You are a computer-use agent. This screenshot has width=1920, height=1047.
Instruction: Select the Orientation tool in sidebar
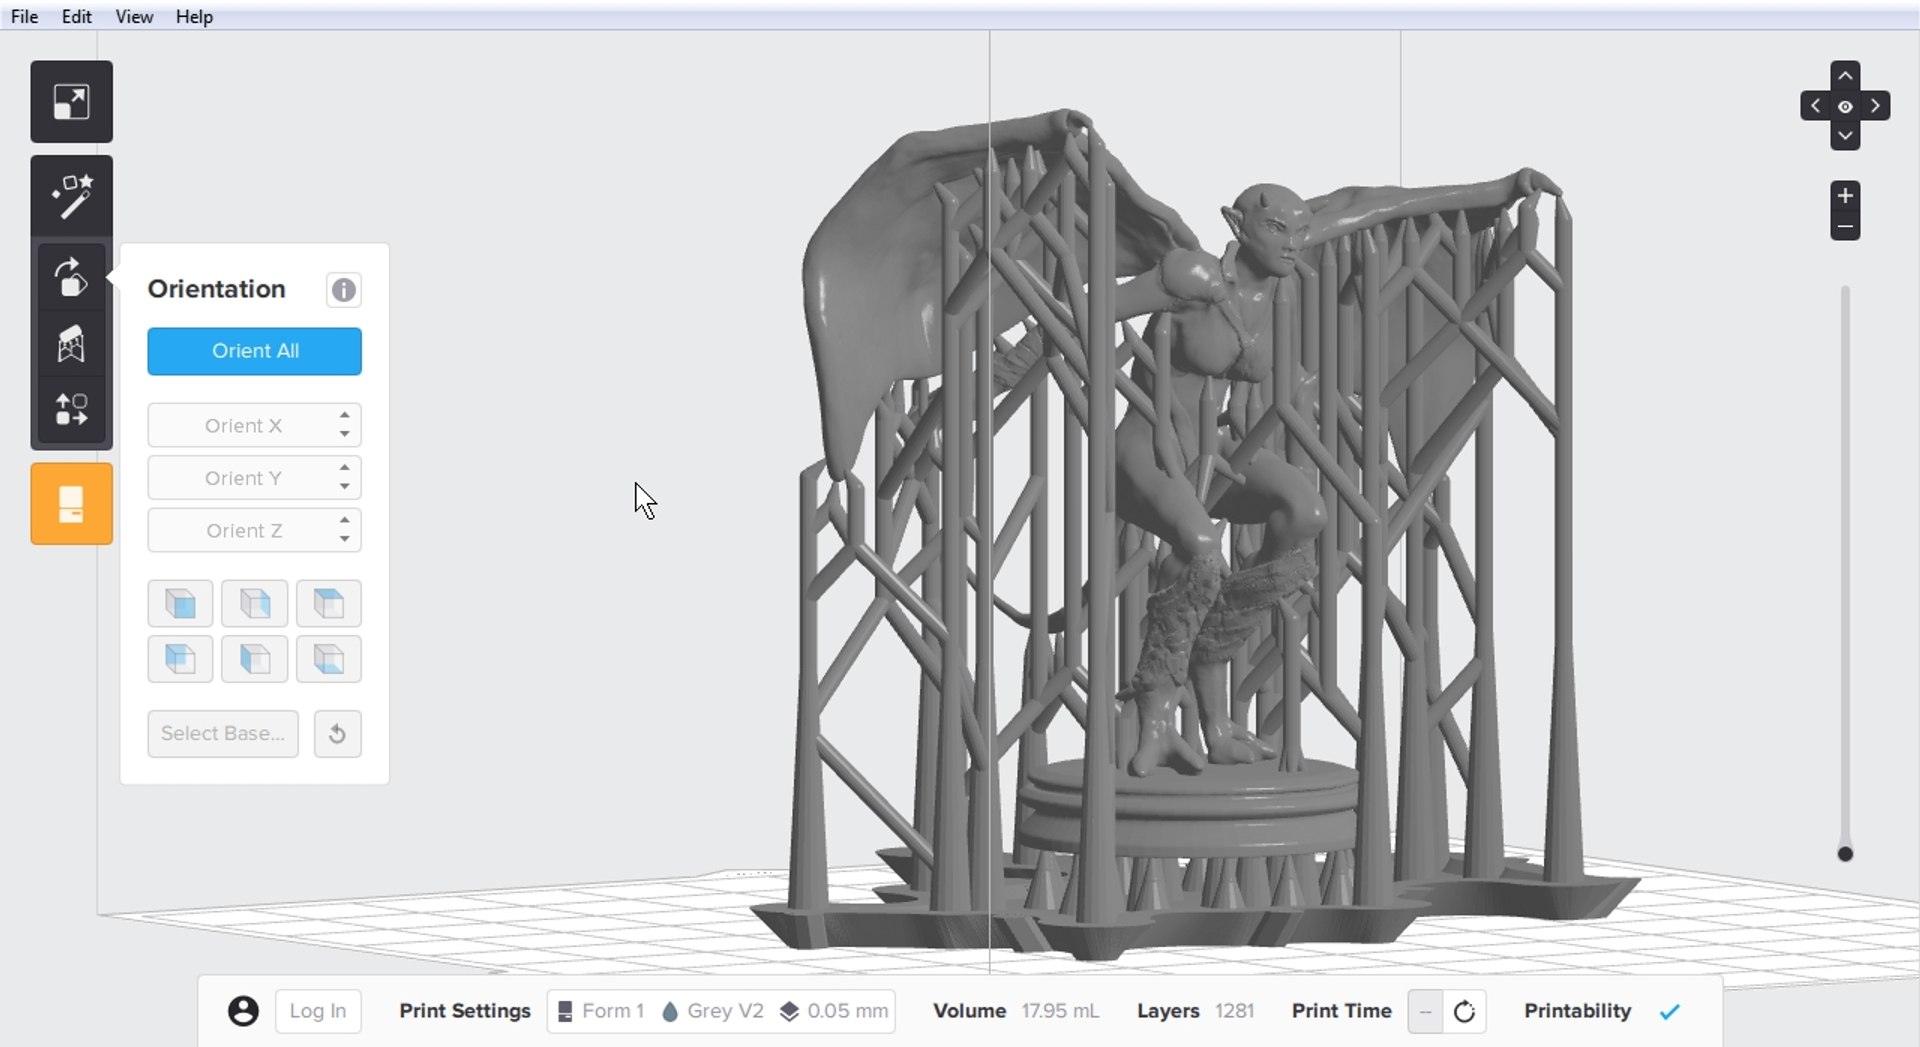click(x=71, y=277)
